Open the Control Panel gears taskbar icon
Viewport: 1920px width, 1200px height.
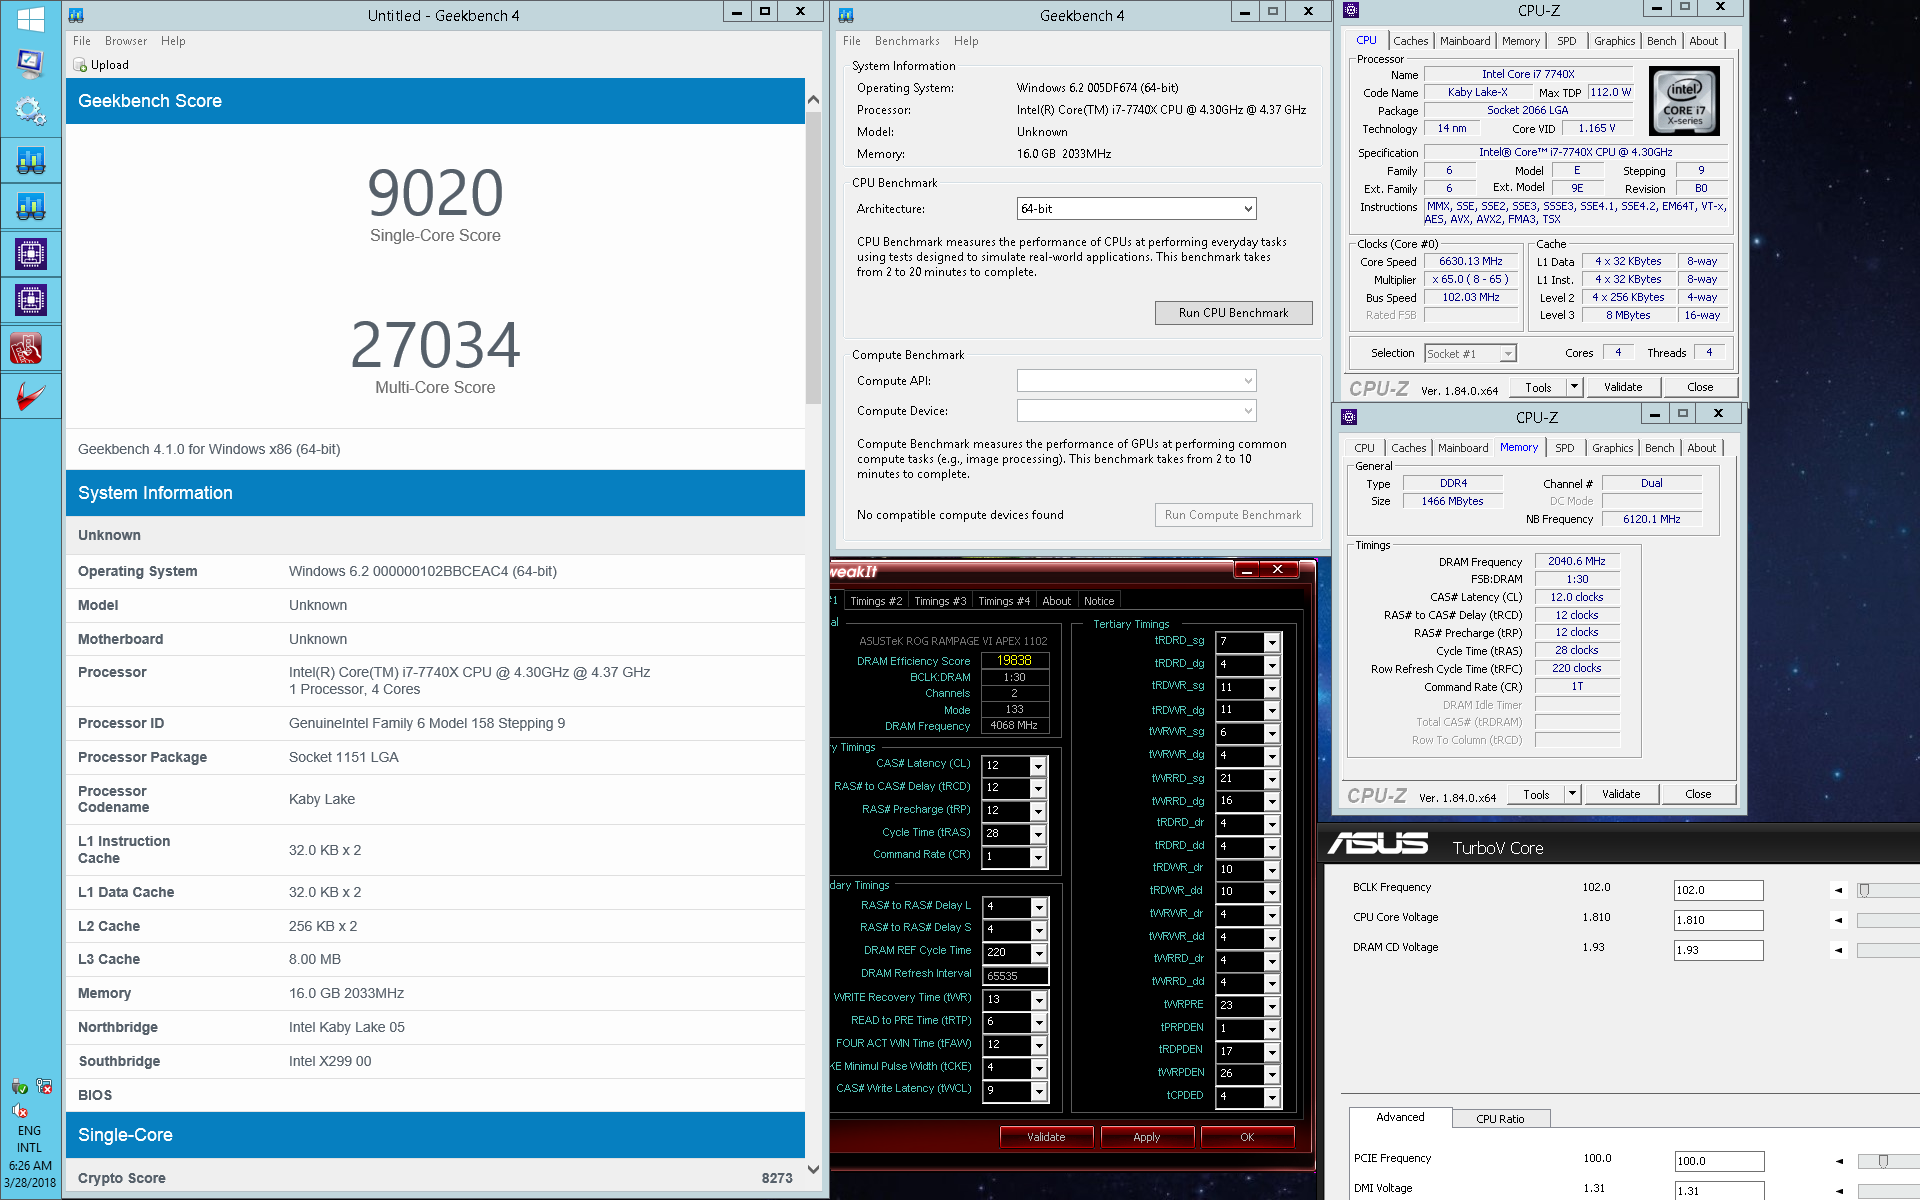(30, 110)
